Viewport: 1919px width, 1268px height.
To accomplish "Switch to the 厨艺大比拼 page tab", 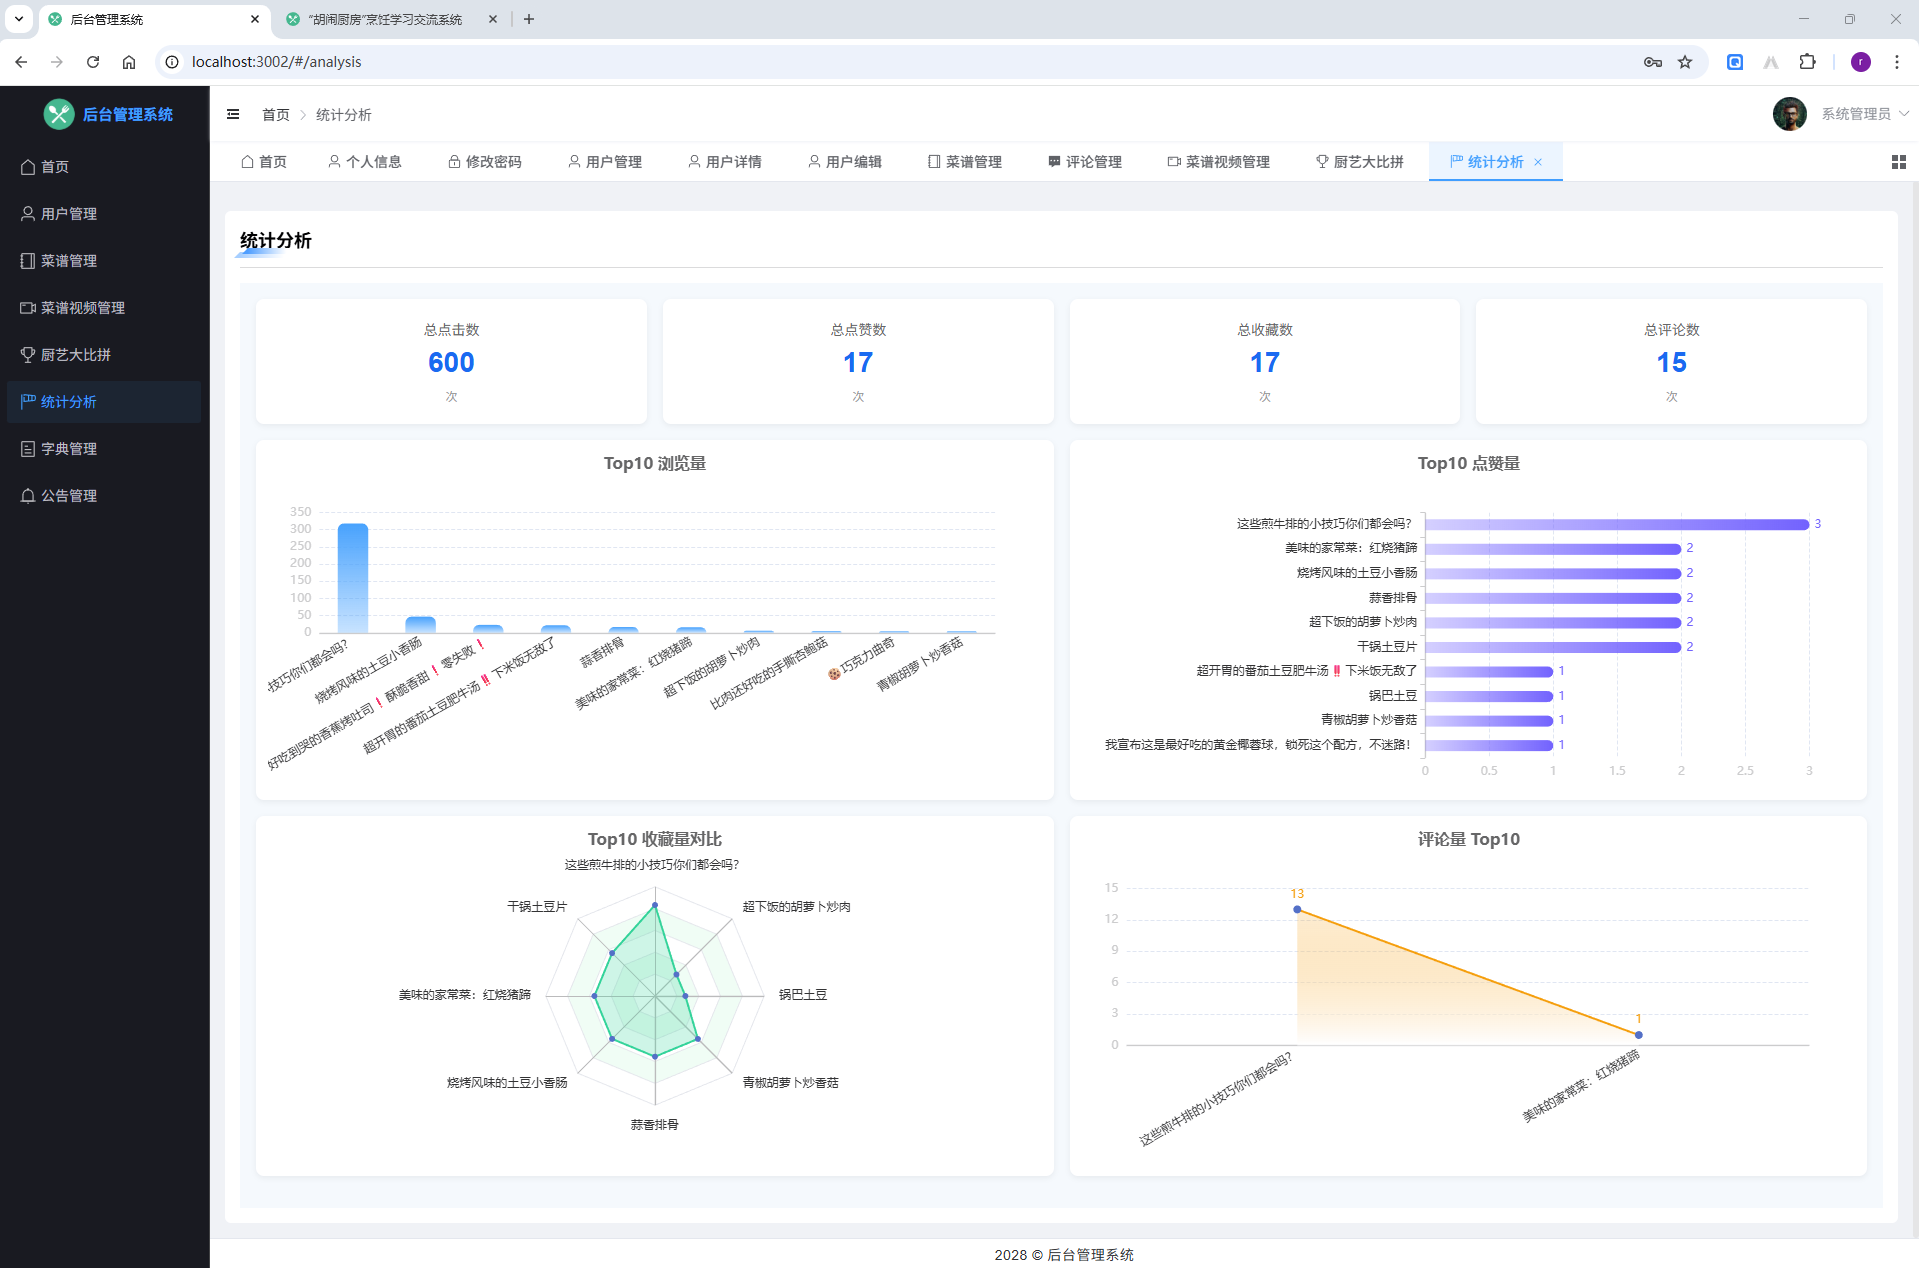I will [1359, 162].
